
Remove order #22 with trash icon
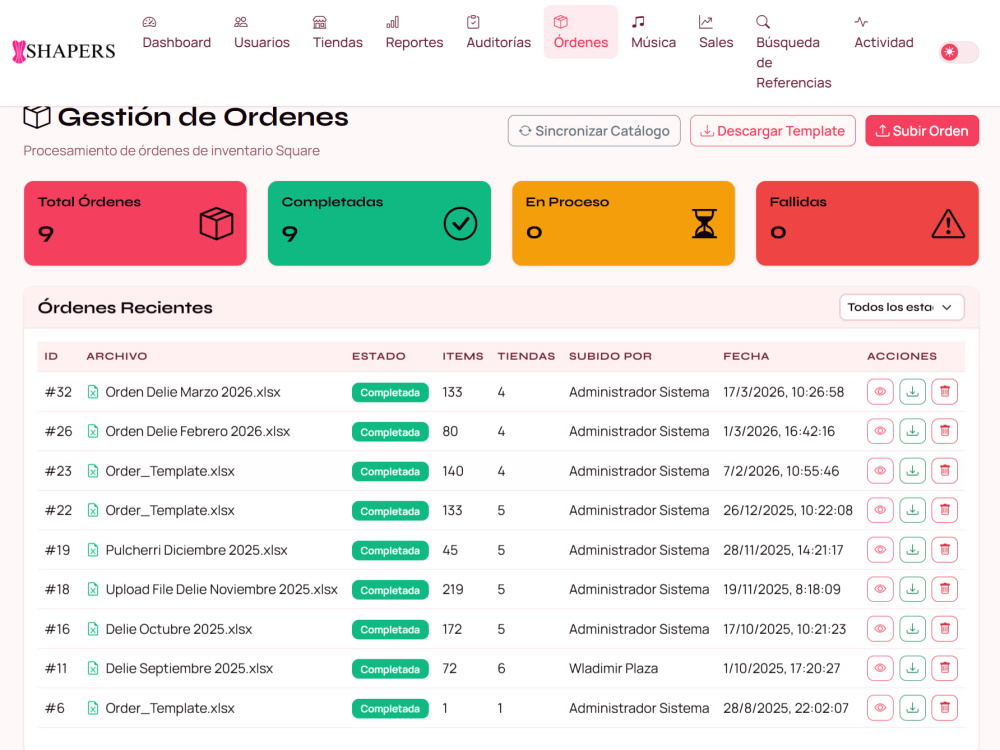(x=945, y=510)
